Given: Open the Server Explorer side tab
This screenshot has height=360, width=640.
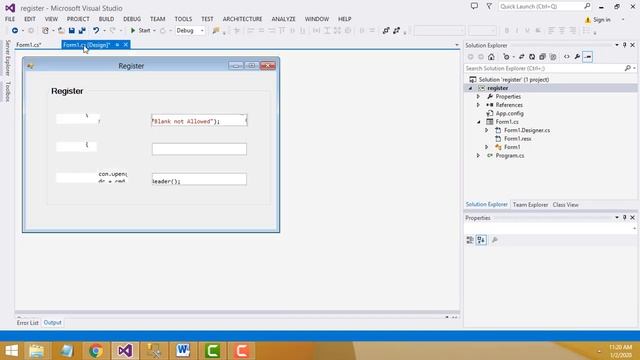Looking at the screenshot, I should click(7, 58).
